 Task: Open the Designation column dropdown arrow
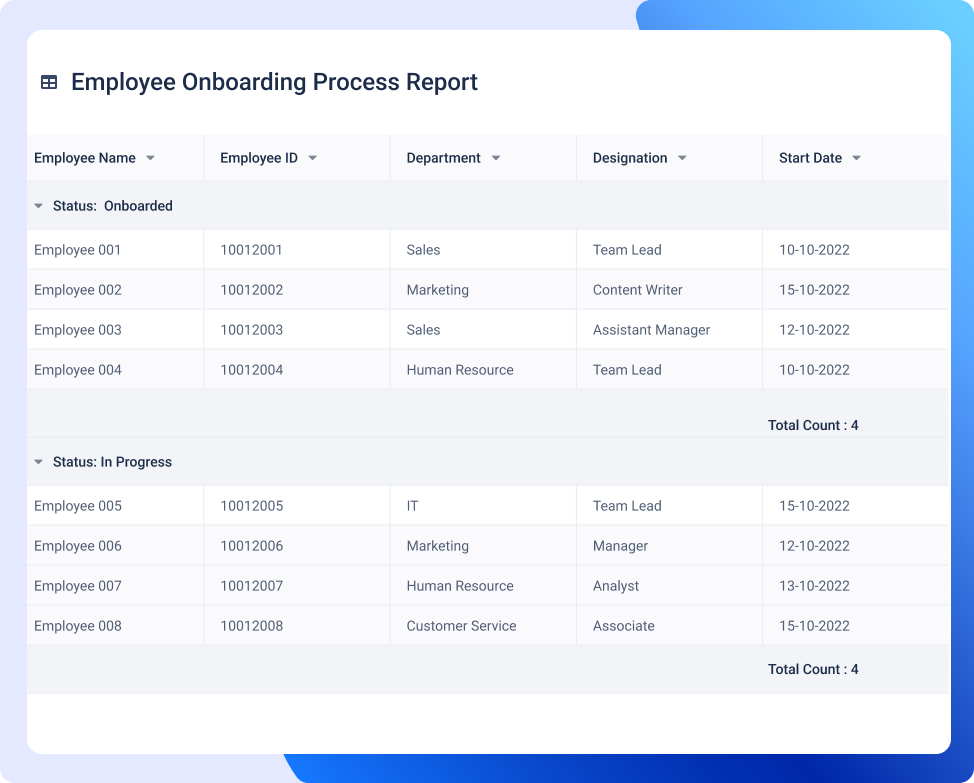click(682, 158)
